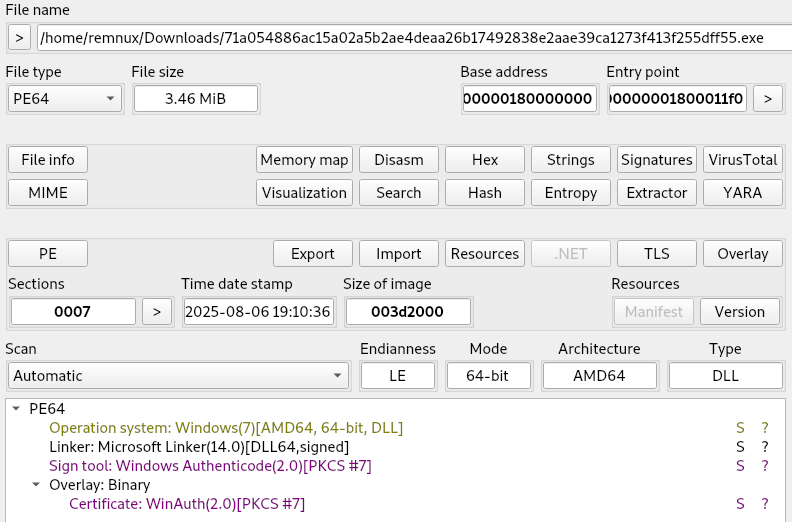This screenshot has width=792, height=522.
Task: Open the Overlay view
Action: [x=743, y=253]
